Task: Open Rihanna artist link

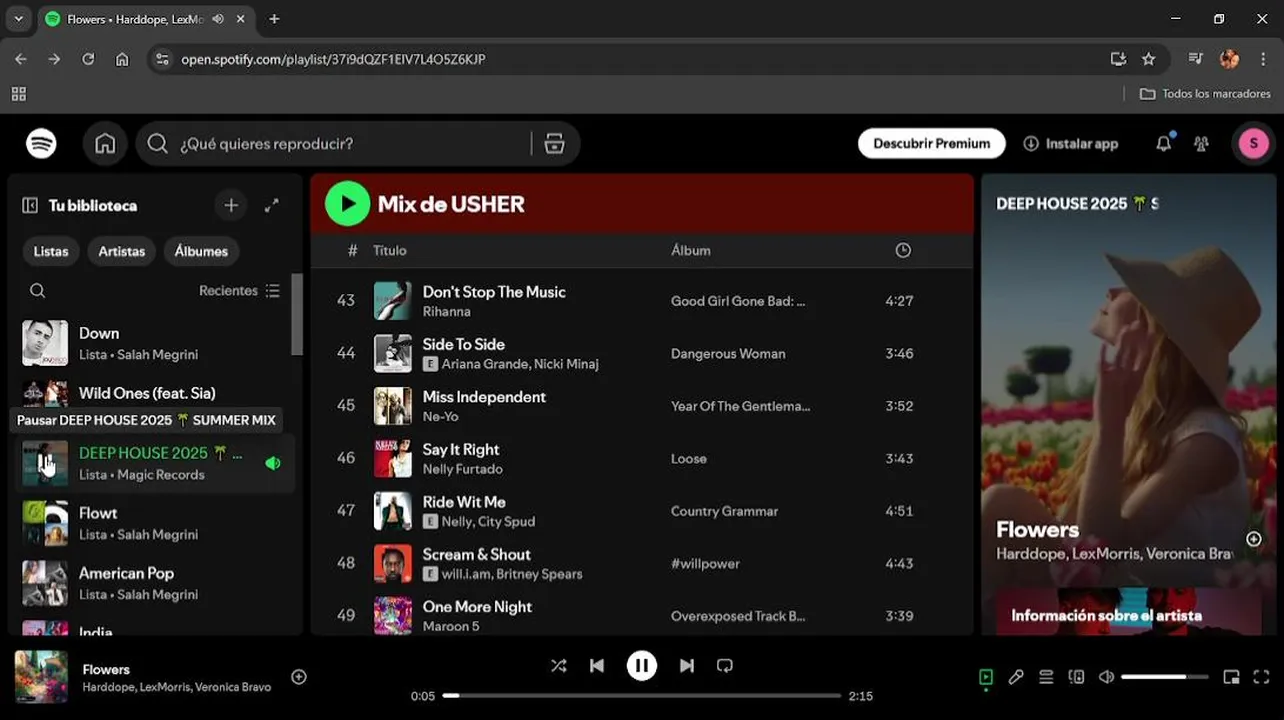Action: click(x=446, y=312)
